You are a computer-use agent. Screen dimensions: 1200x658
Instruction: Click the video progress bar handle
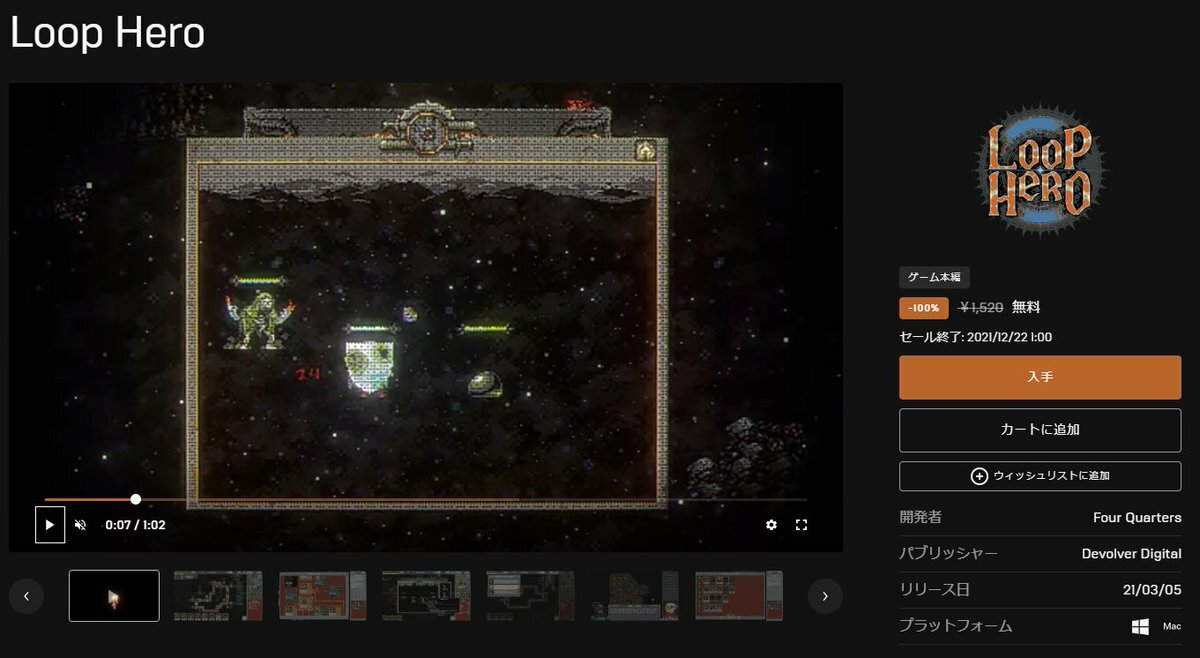click(136, 499)
